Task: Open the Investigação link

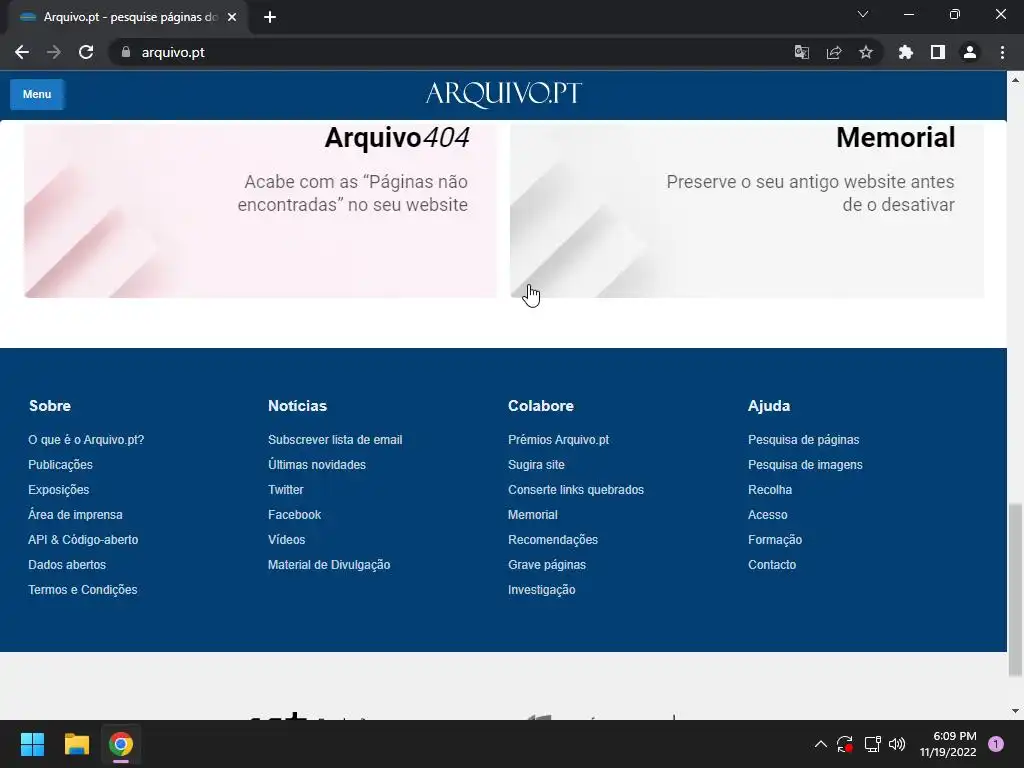Action: tap(541, 589)
